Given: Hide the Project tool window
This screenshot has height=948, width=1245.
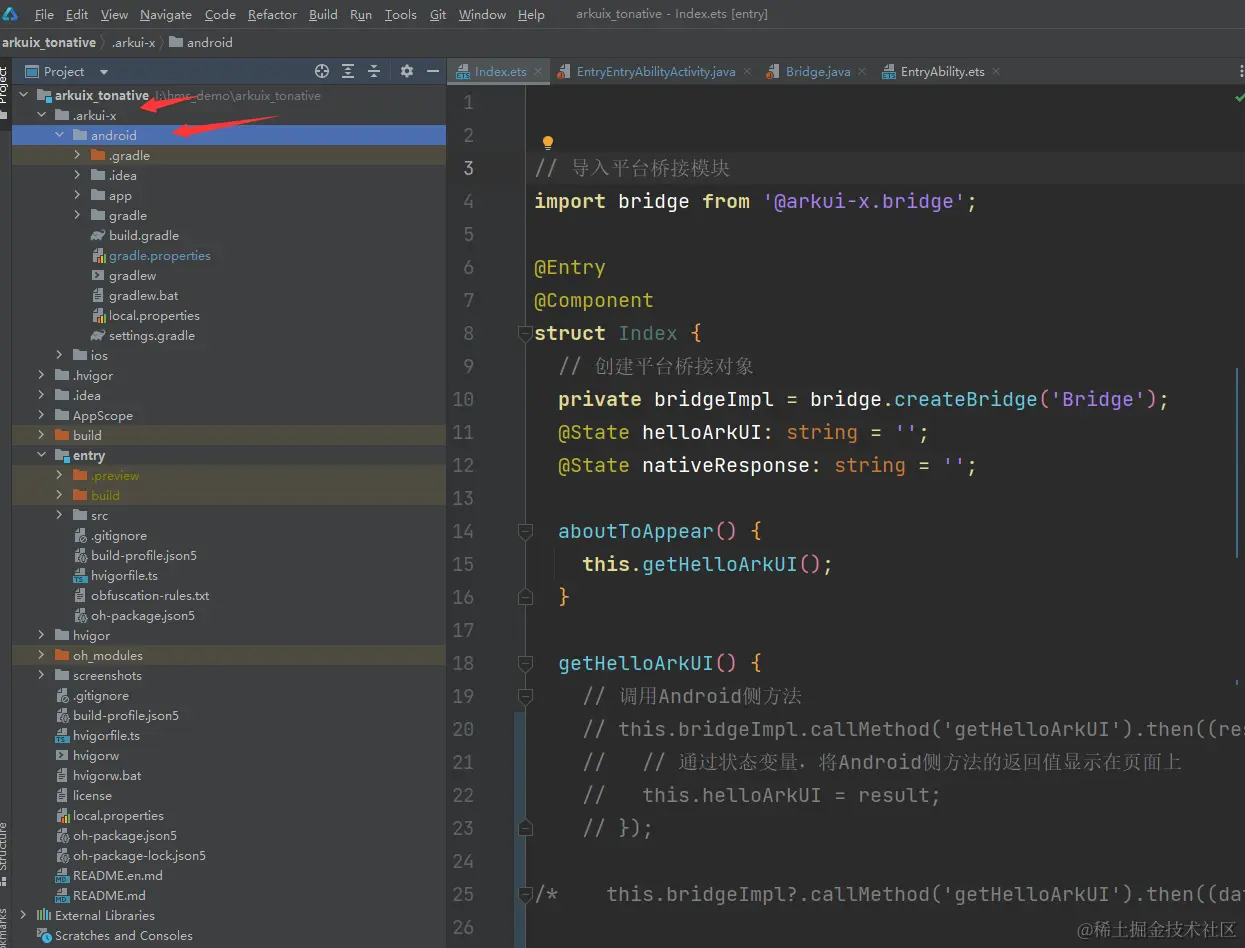Looking at the screenshot, I should [433, 71].
